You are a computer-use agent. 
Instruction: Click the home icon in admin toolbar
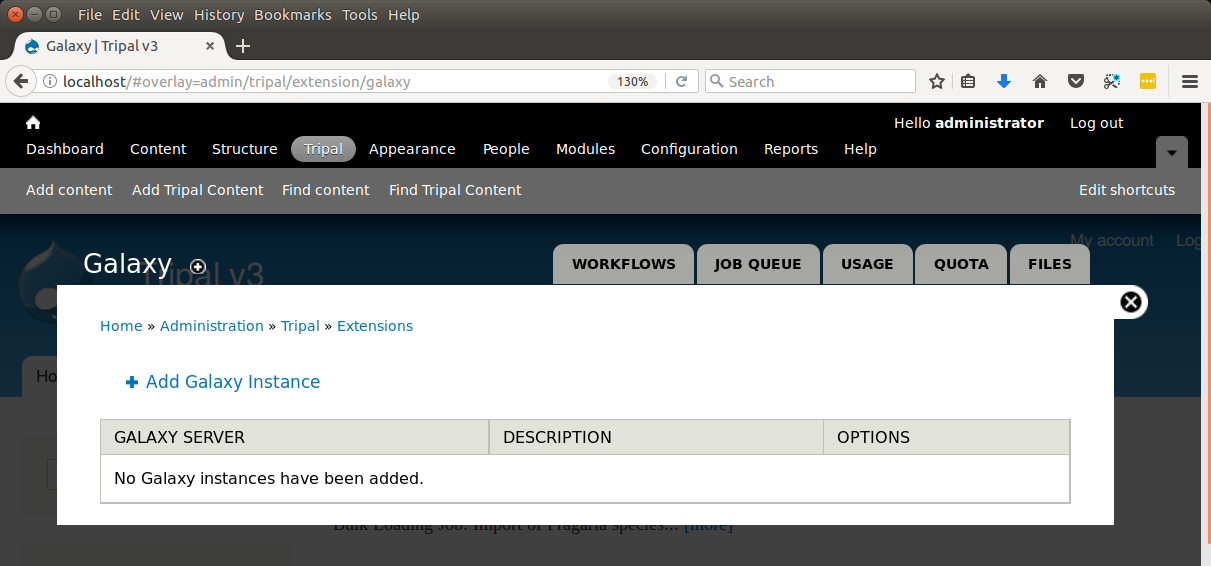coord(33,122)
